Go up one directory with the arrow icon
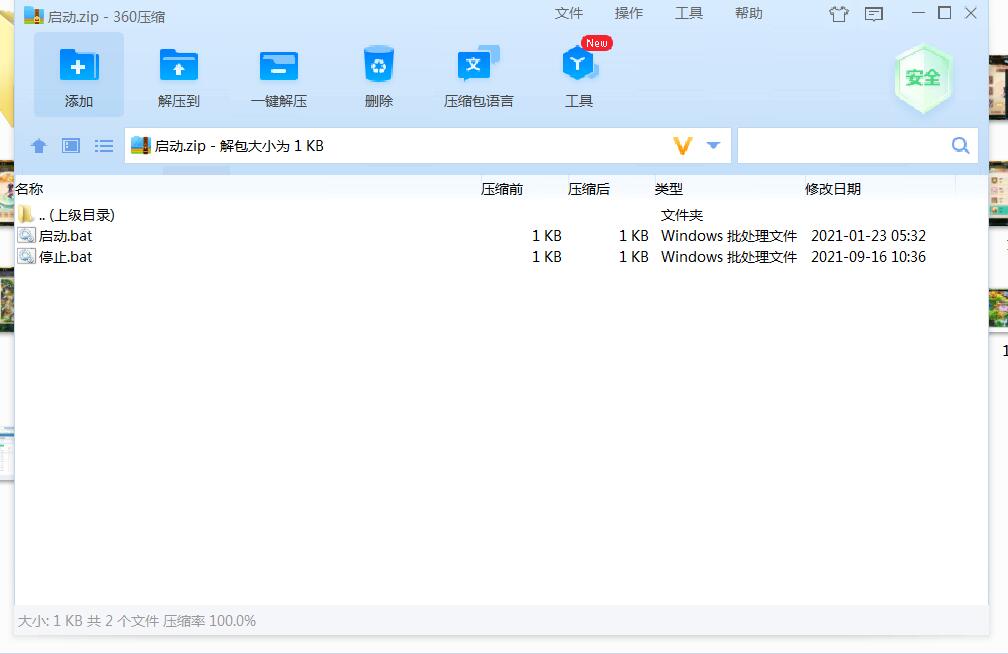1008x654 pixels. coord(39,146)
